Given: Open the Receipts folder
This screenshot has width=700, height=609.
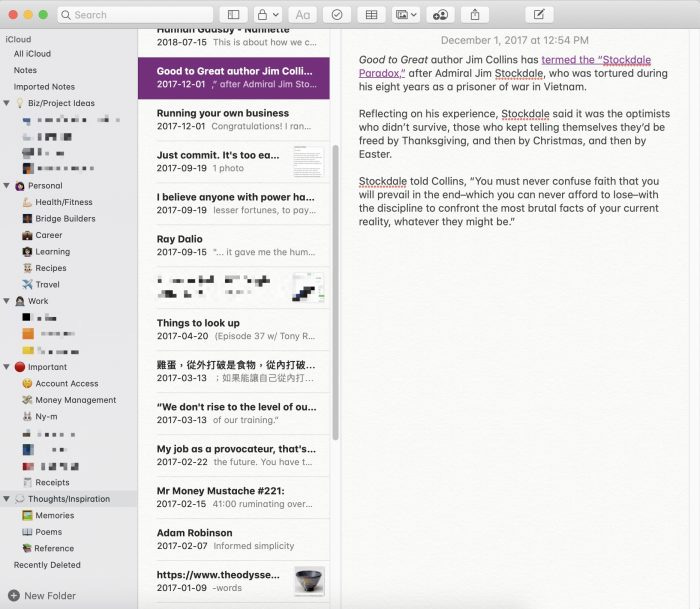Looking at the screenshot, I should tap(52, 482).
